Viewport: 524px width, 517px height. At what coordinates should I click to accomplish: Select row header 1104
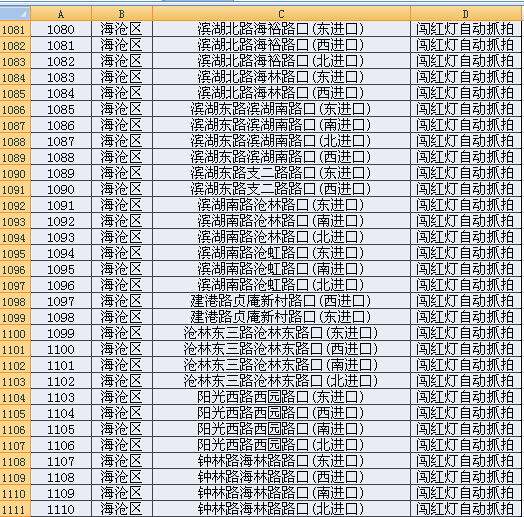[15, 397]
